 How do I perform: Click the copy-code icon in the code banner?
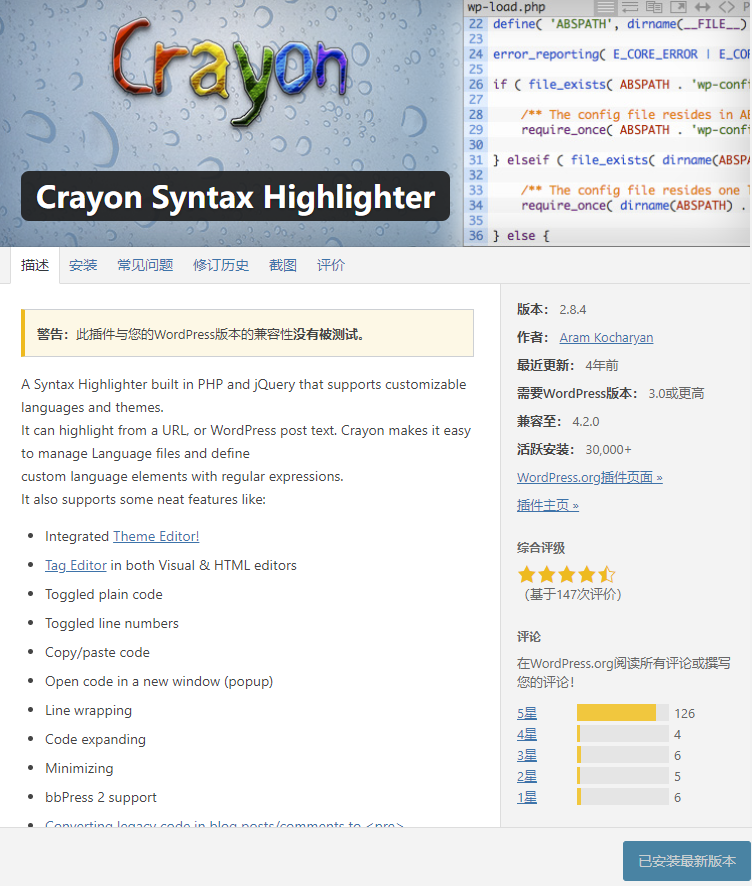coord(654,7)
